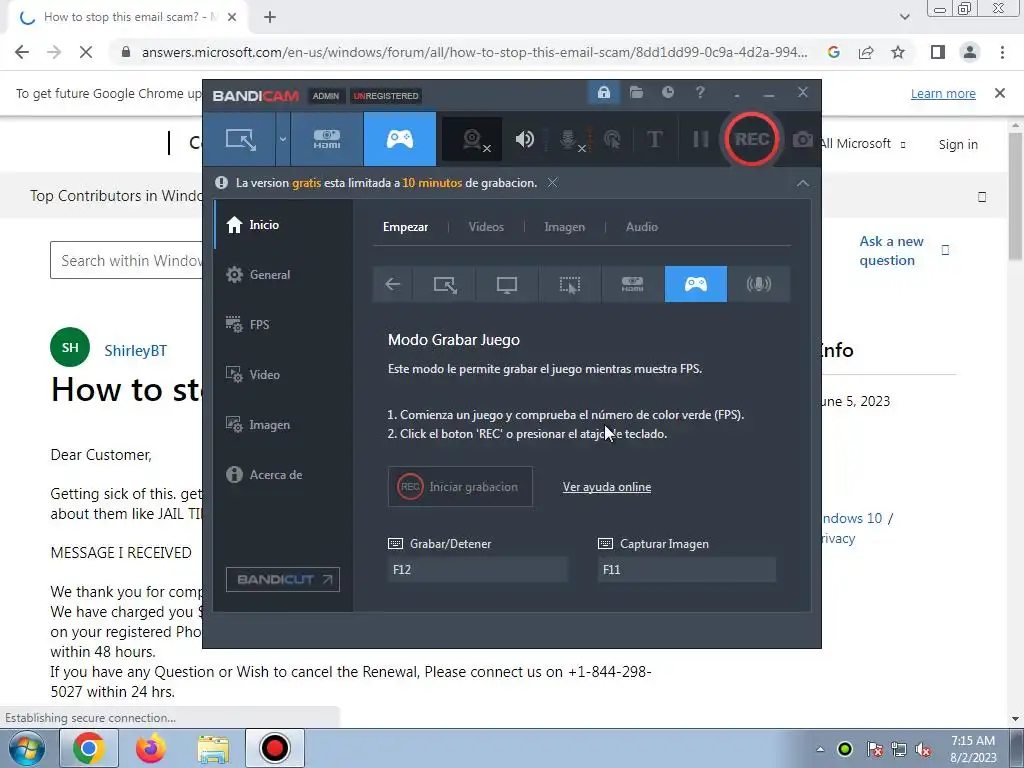Click Ask a new question link
1024x768 pixels.
pos(891,251)
